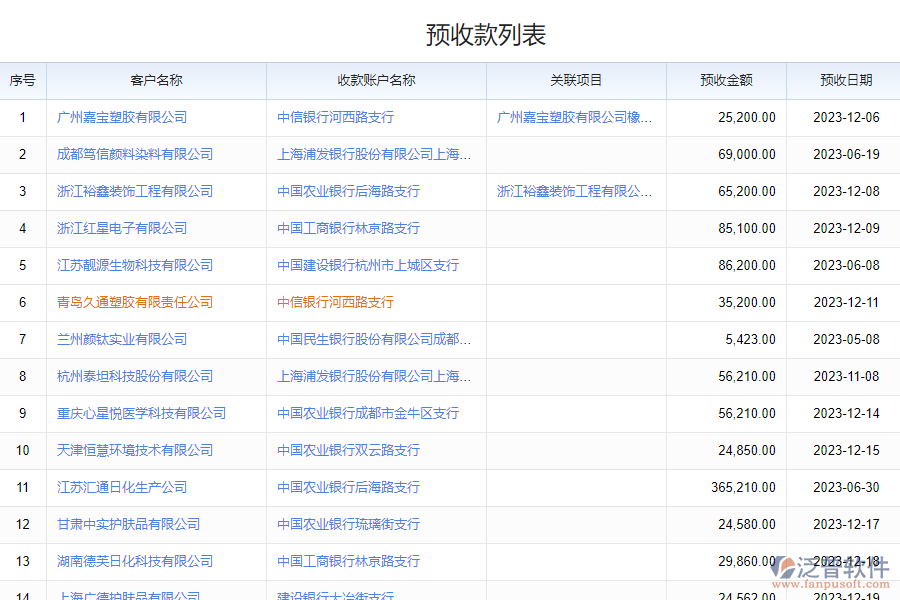The width and height of the screenshot is (900, 600).
Task: Sort by 预收日期 column header
Action: pyautogui.click(x=845, y=80)
